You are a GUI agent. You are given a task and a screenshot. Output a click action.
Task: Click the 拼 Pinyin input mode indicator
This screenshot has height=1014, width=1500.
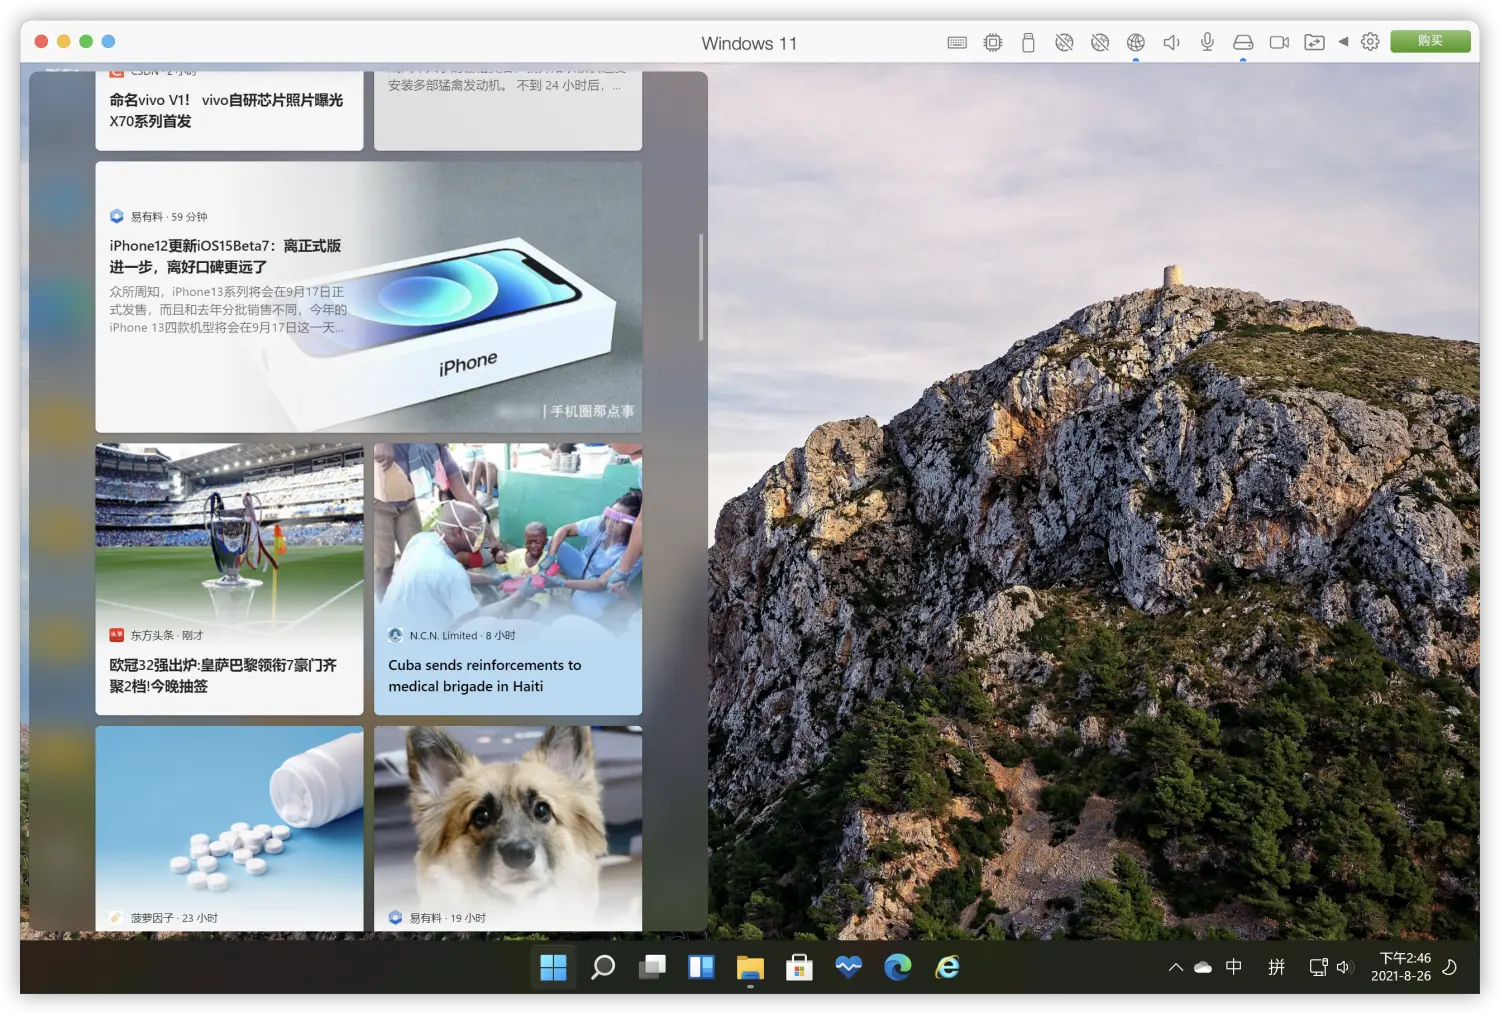pyautogui.click(x=1276, y=967)
